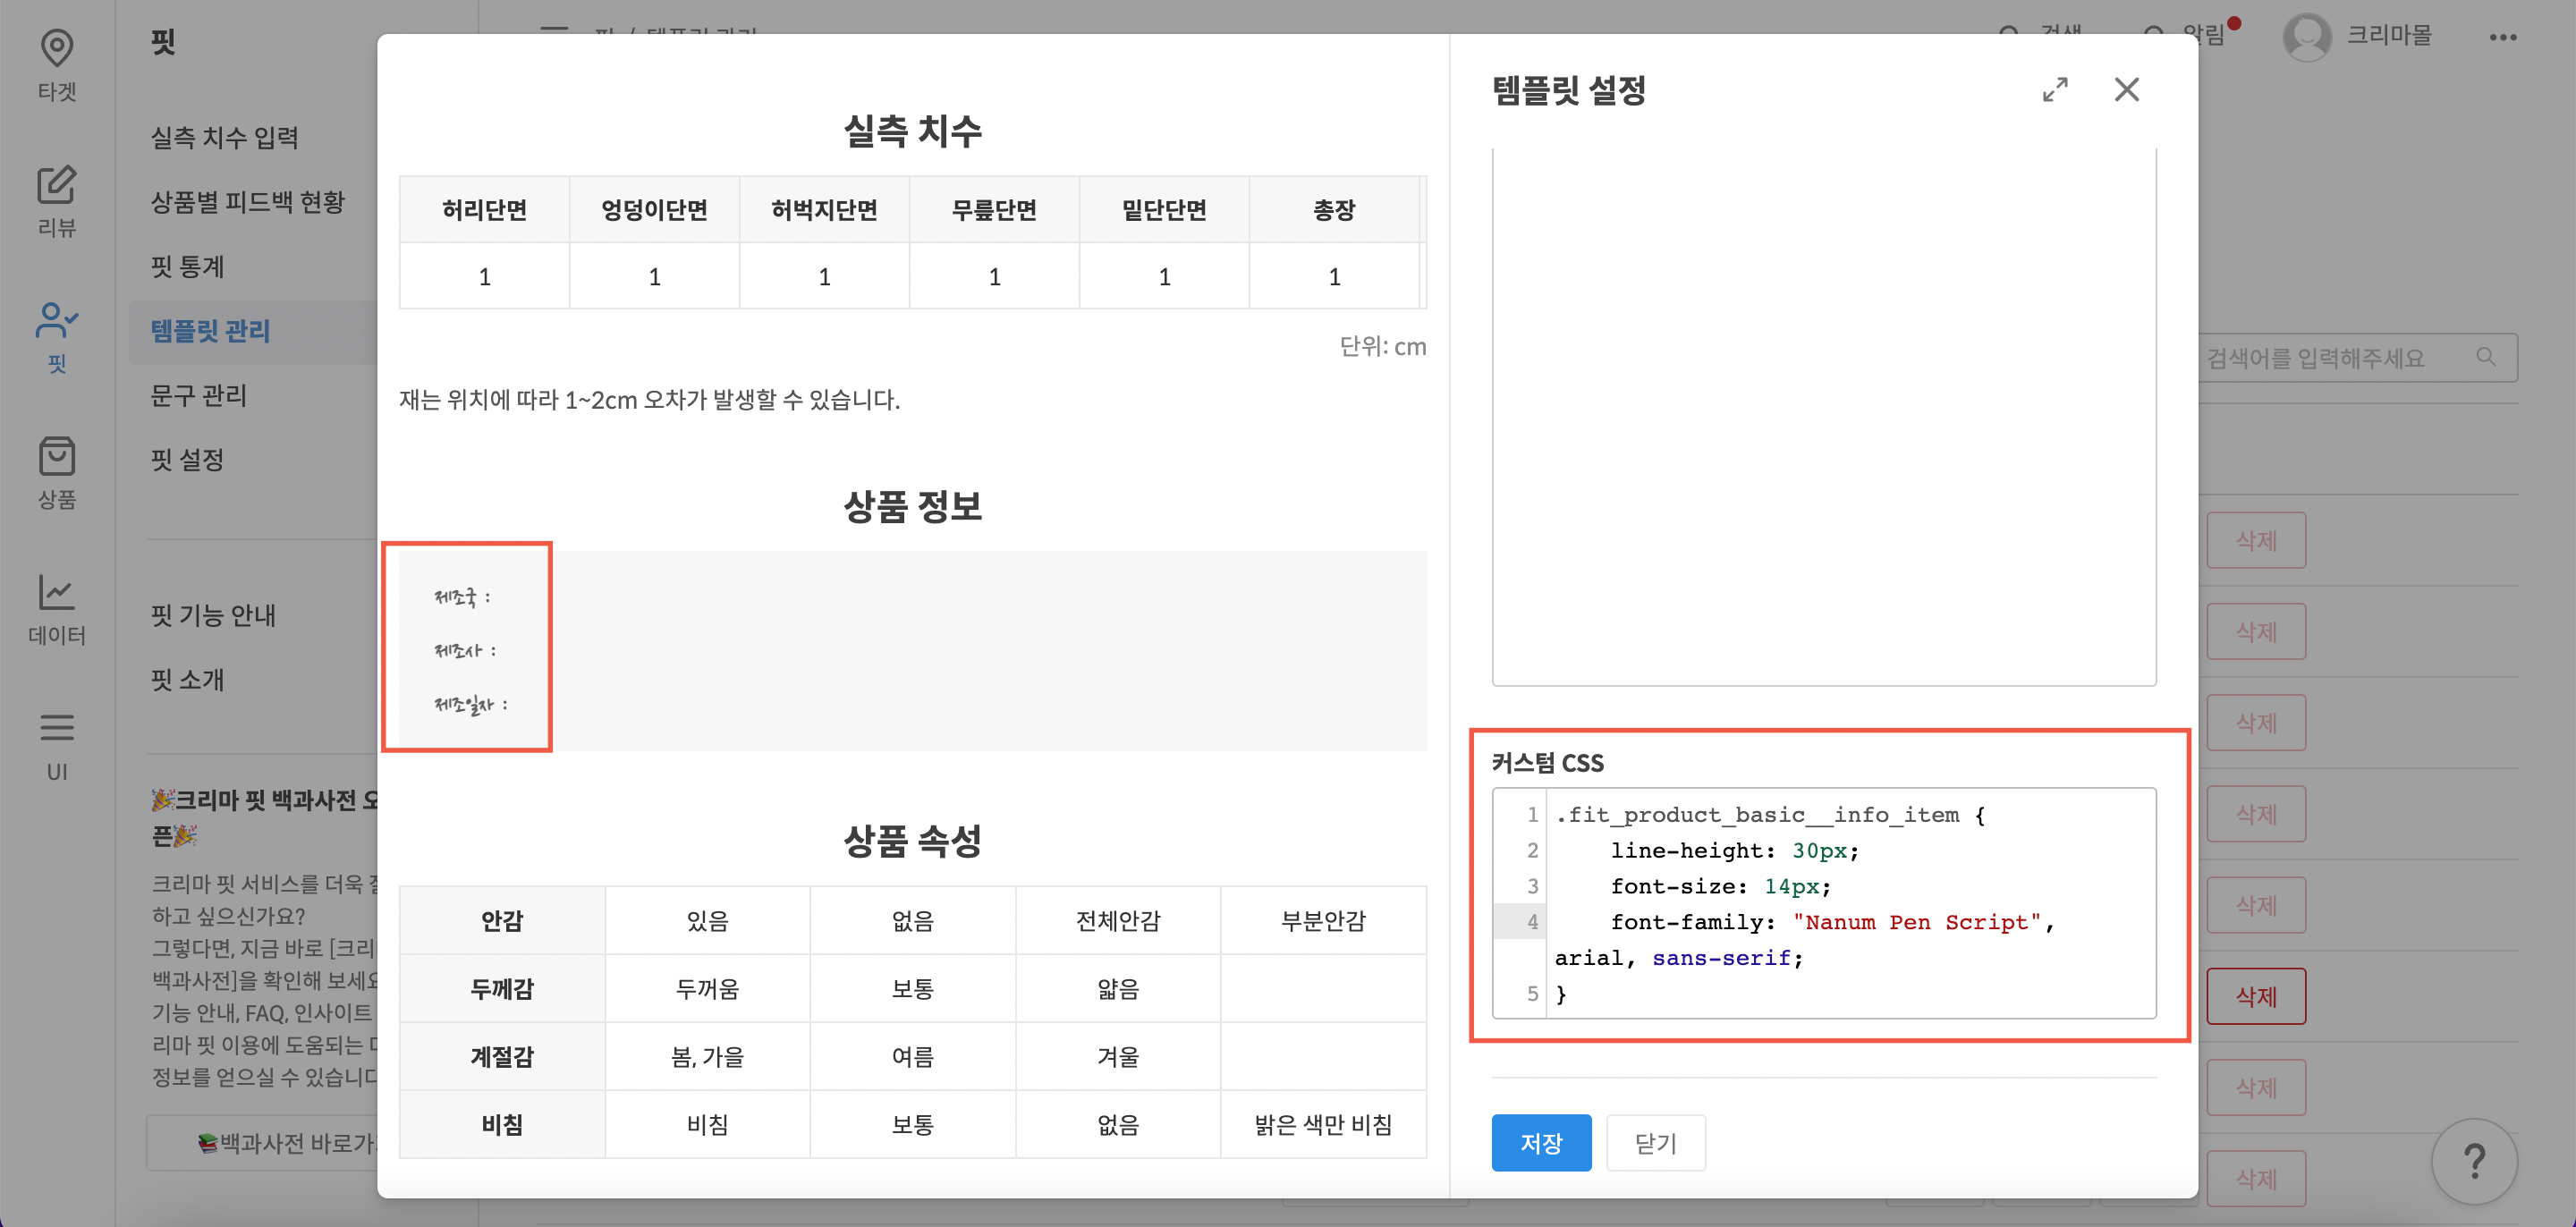Click the highlighted red 삭제 button

(x=2256, y=995)
